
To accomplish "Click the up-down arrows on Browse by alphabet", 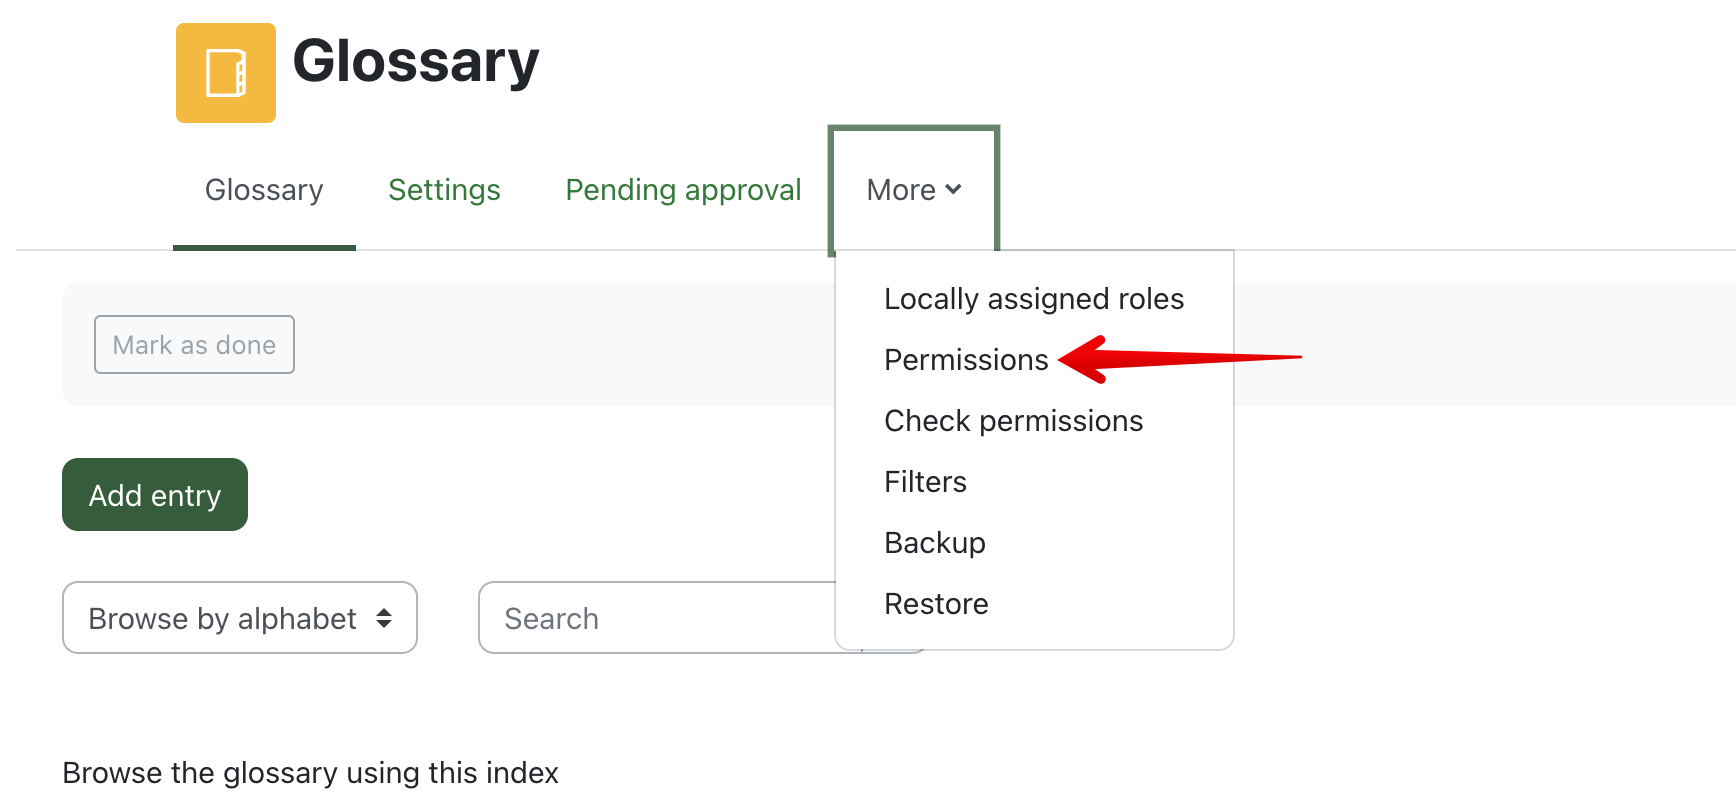I will (x=384, y=619).
